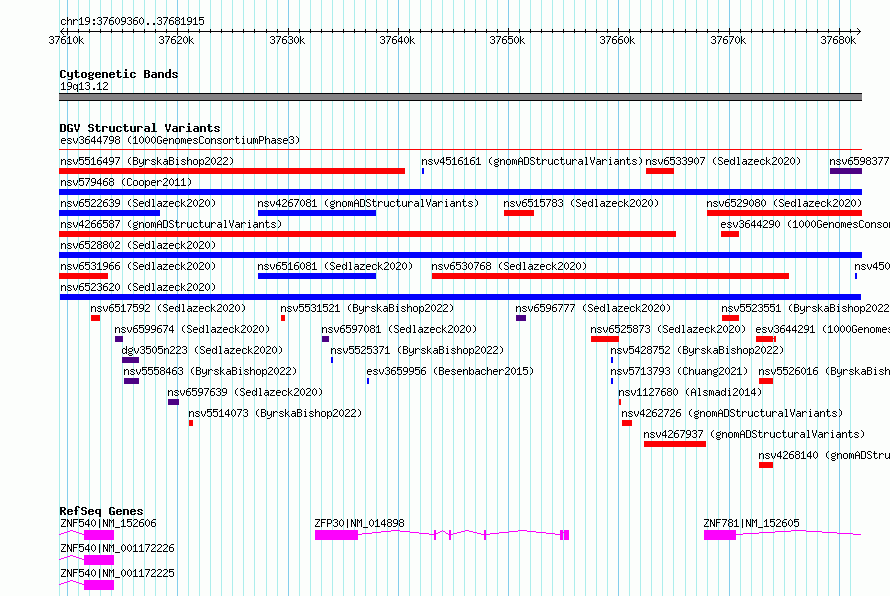Click the 19q13.12 cytogenetic band bar
Image resolution: width=890 pixels, height=596 pixels.
[460, 97]
